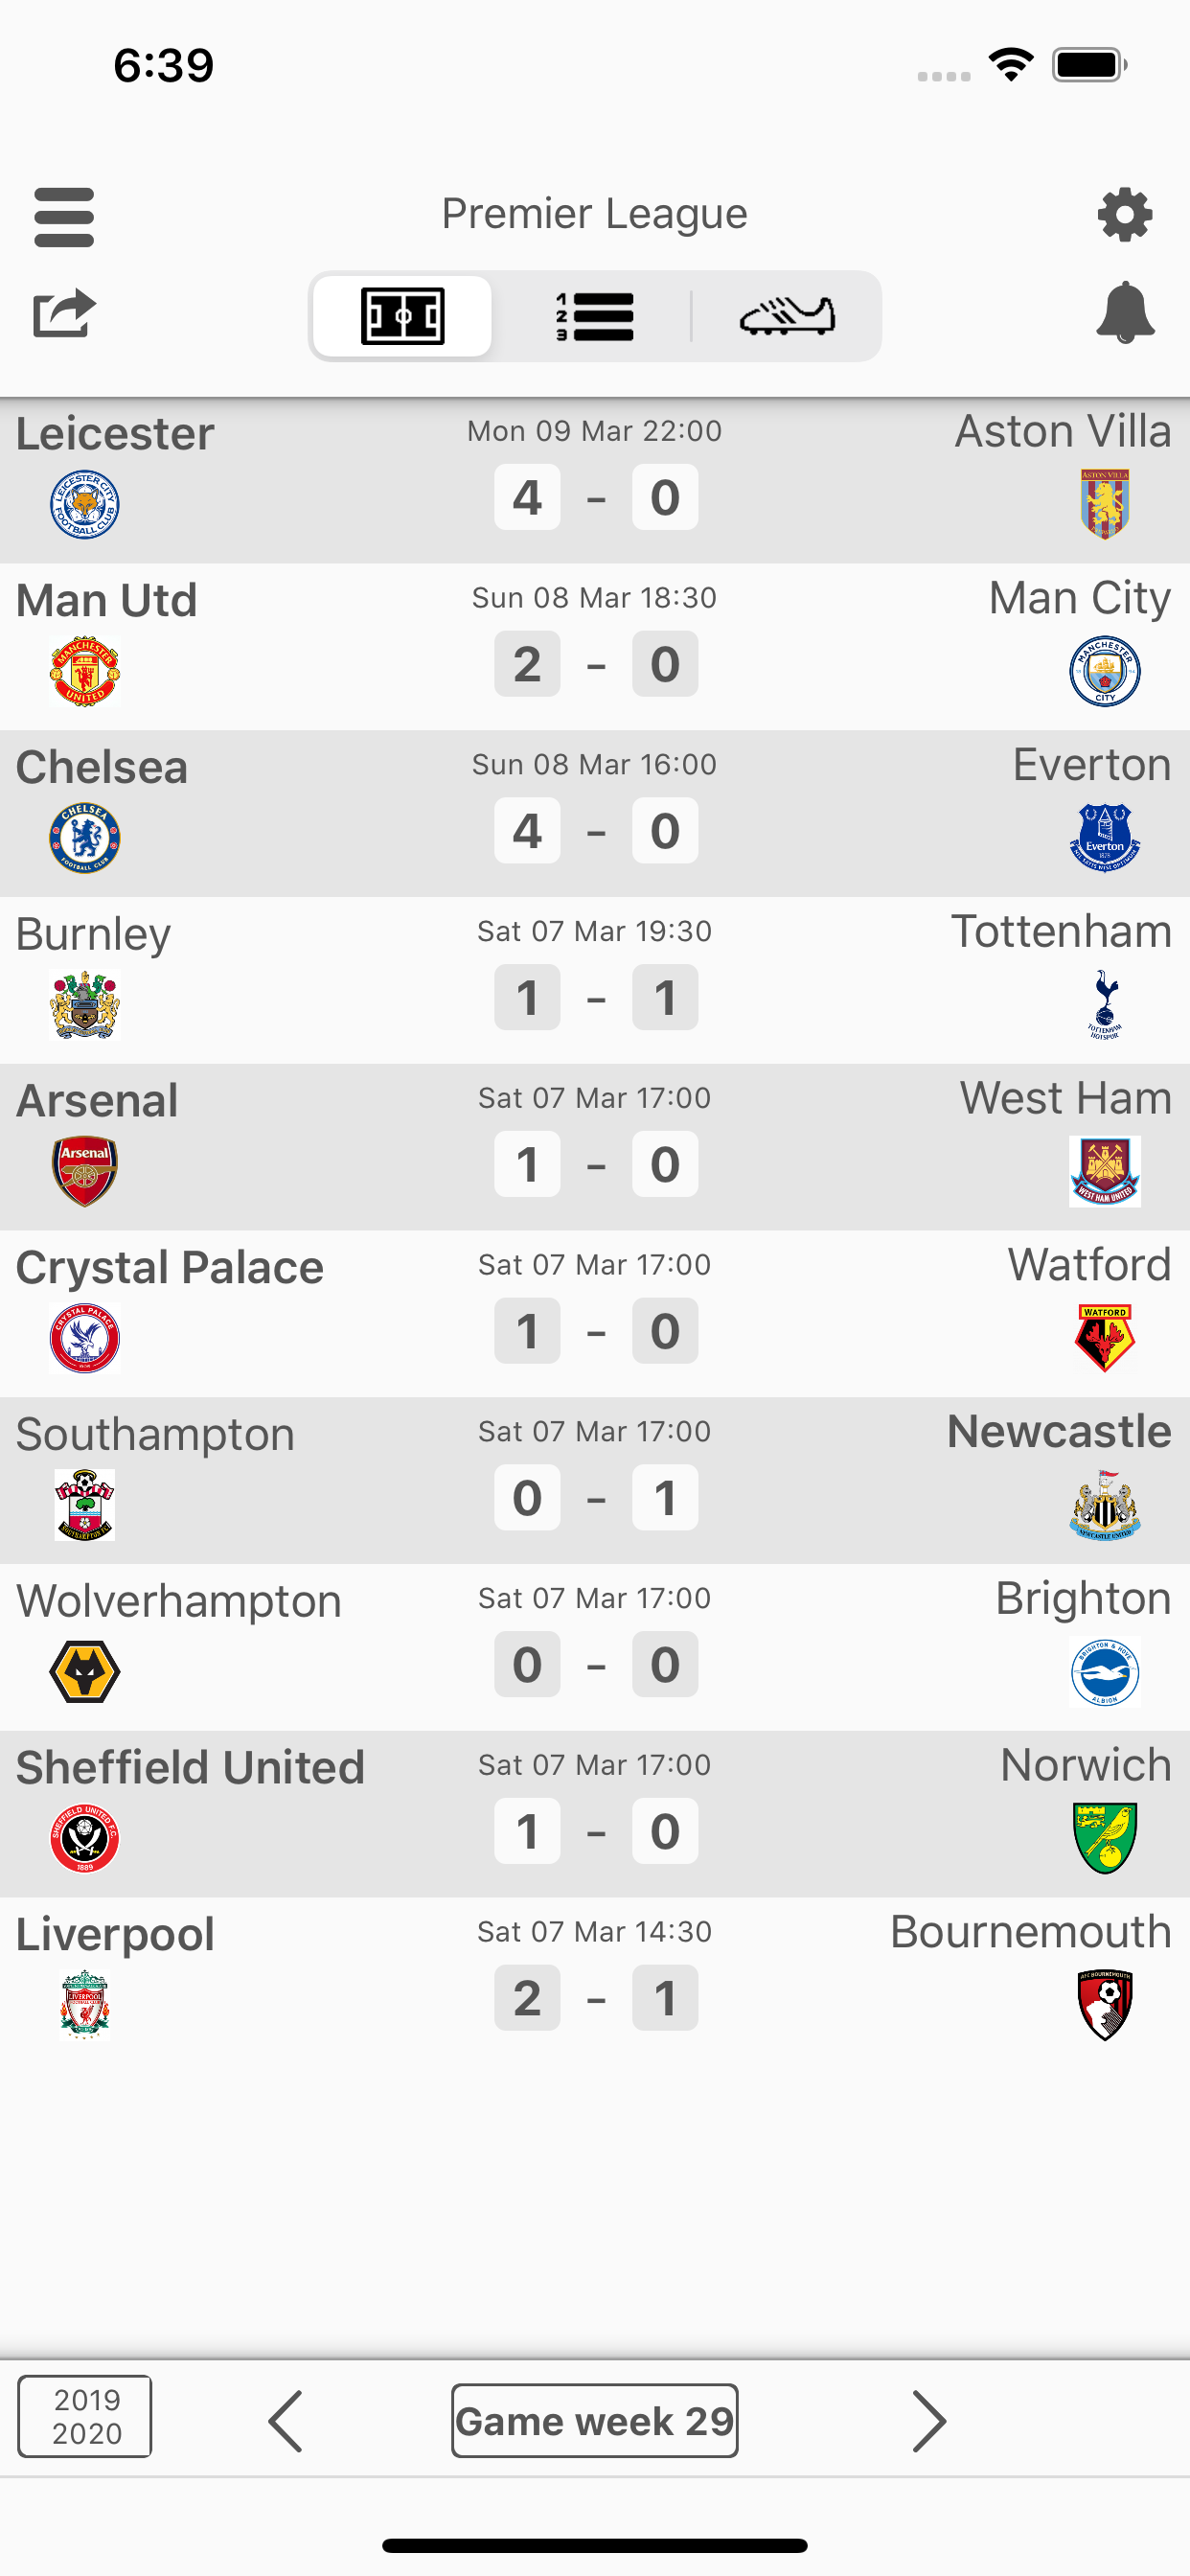Select Newcastle team name
Screen dimensions: 1190x2576
tap(1059, 1432)
